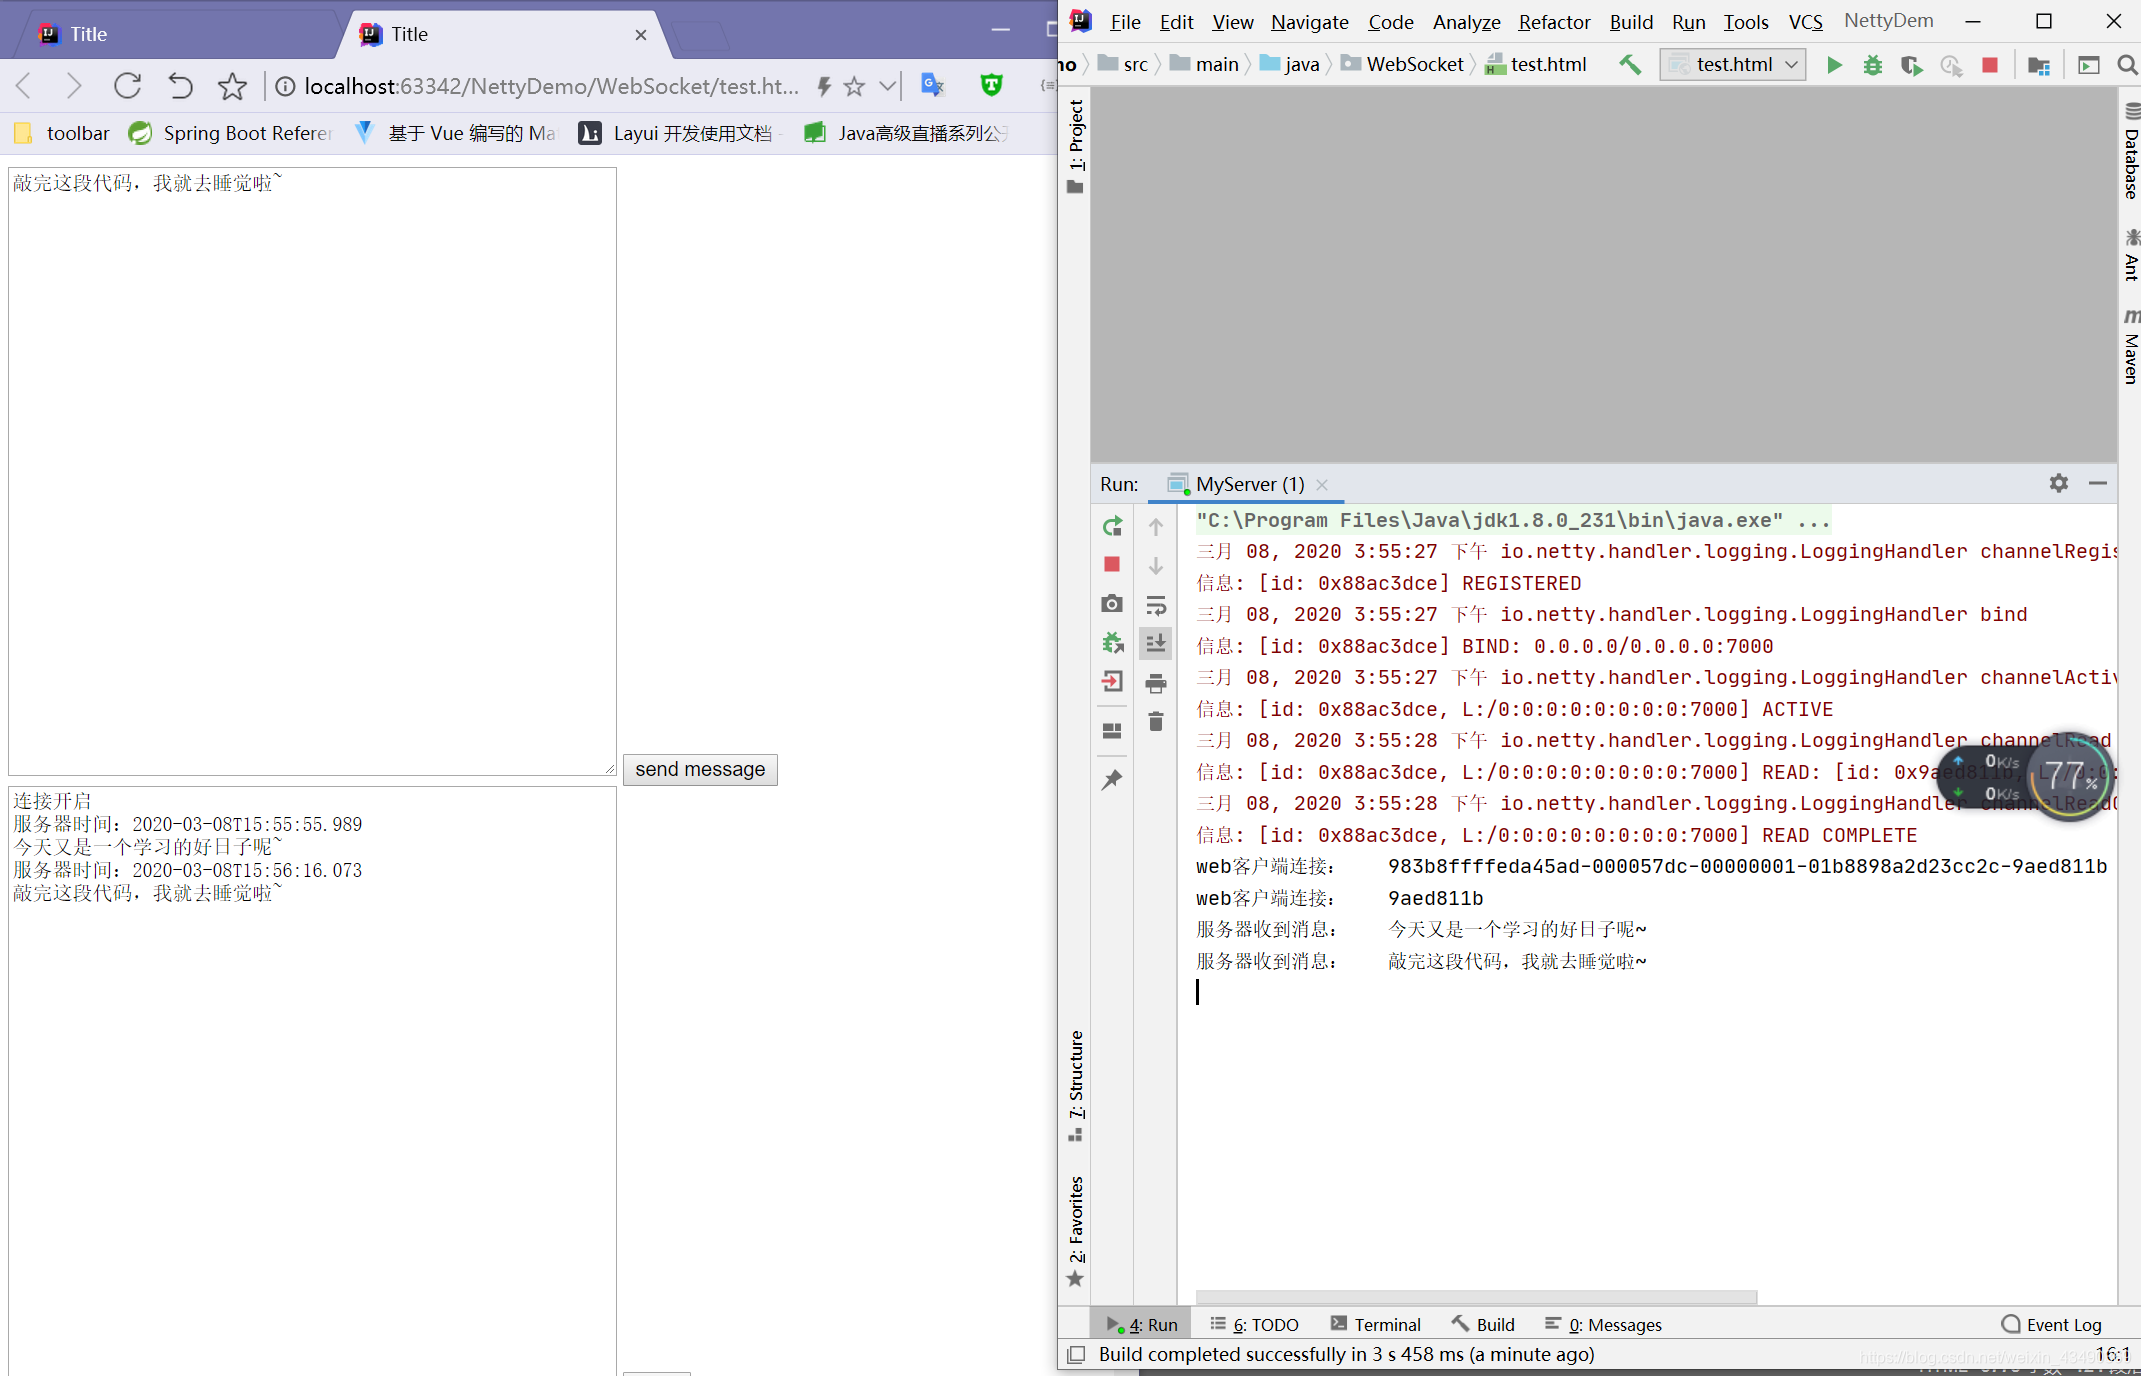The height and width of the screenshot is (1376, 2141).
Task: Click the send message button
Action: [700, 769]
